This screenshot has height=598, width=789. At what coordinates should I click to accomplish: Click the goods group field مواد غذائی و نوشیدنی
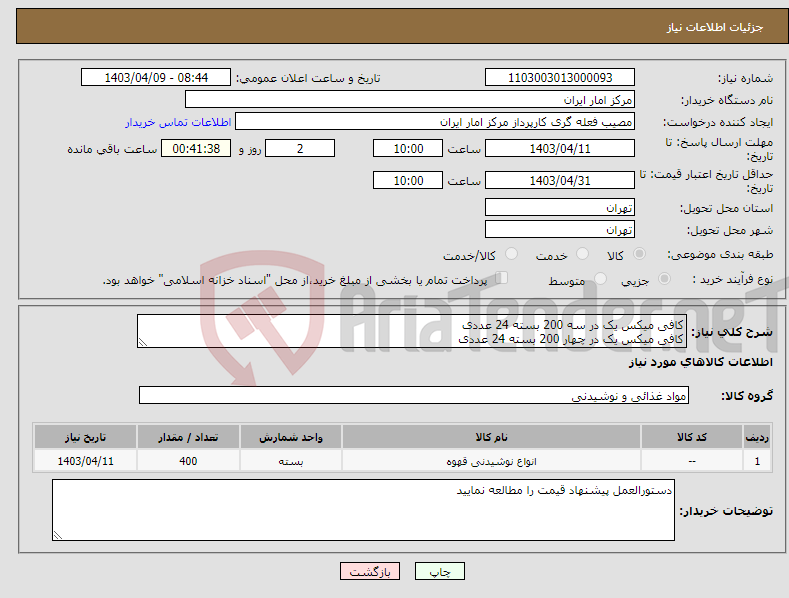click(414, 396)
